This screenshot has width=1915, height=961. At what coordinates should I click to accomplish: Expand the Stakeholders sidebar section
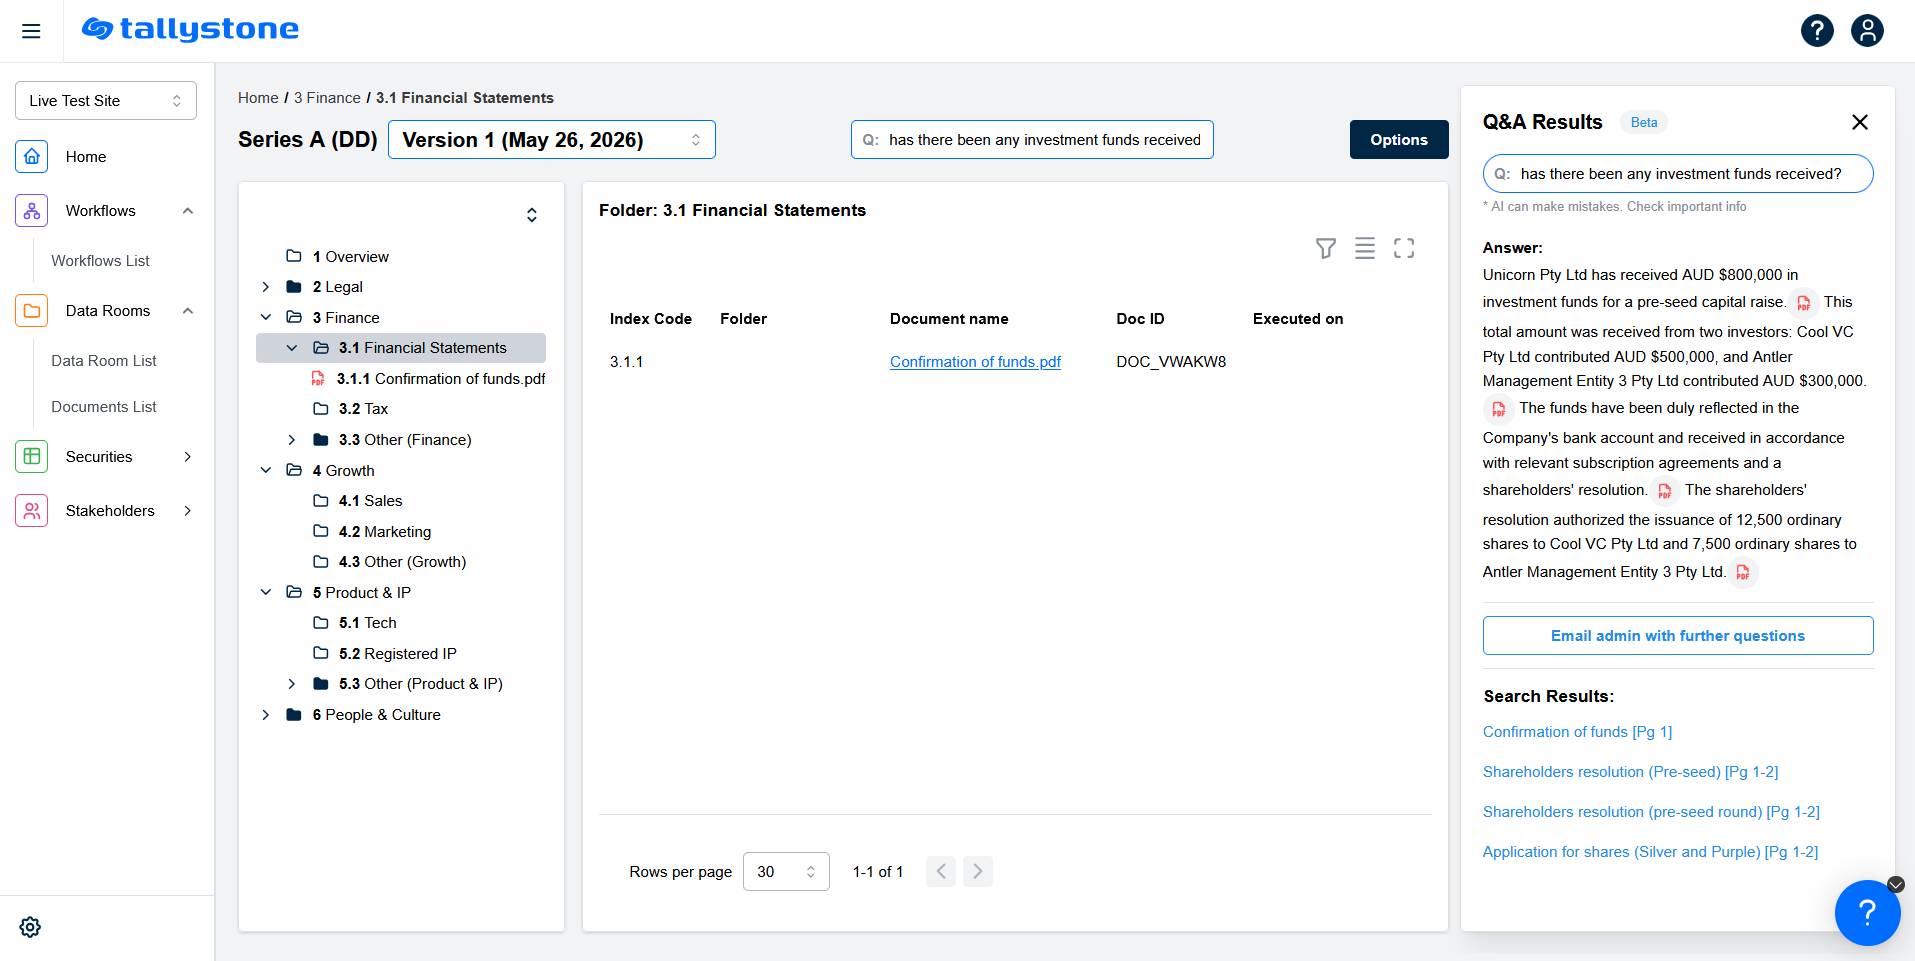(x=188, y=511)
